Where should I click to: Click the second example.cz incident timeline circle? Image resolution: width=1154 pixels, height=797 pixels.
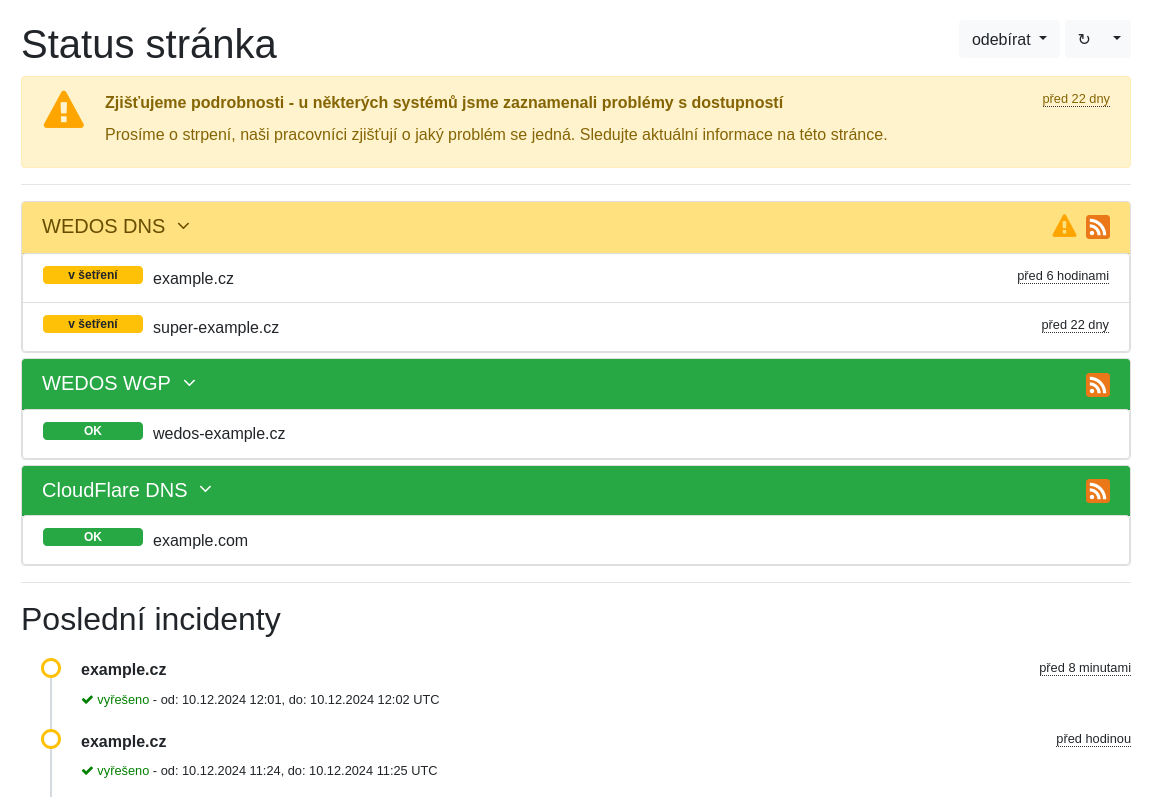(x=51, y=739)
